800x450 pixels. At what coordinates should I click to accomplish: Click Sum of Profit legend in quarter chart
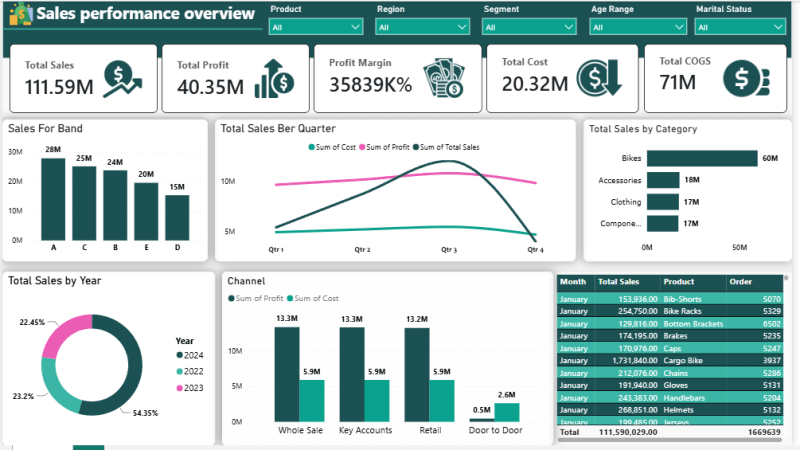(384, 147)
